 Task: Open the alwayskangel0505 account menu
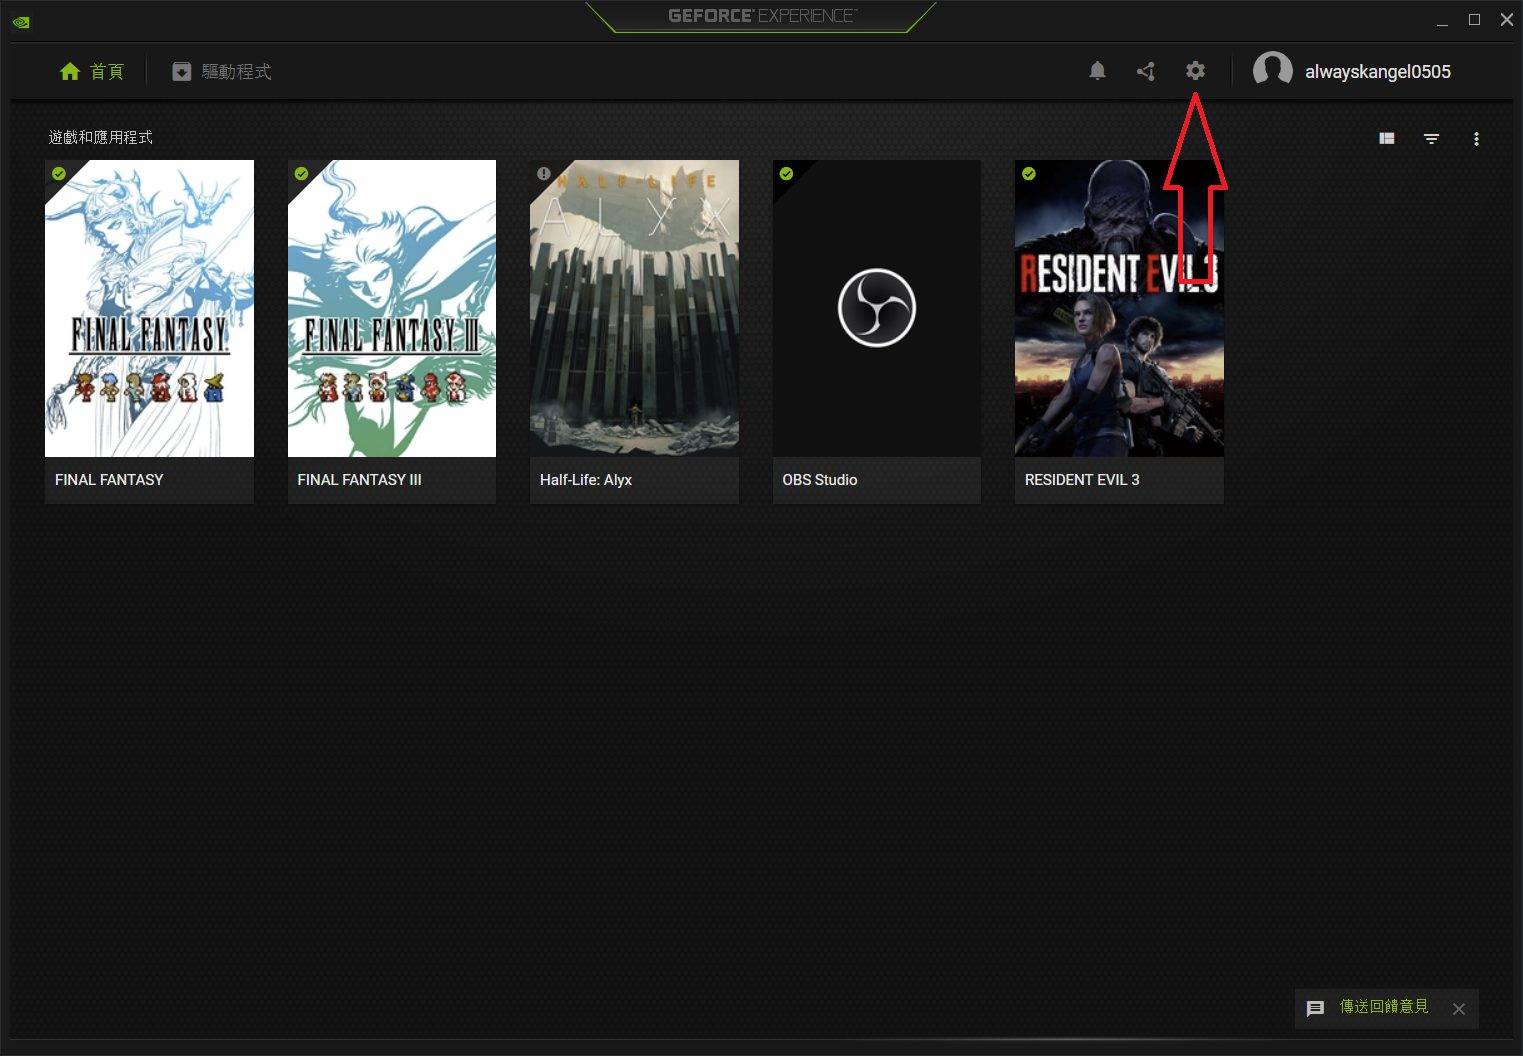pos(1377,72)
